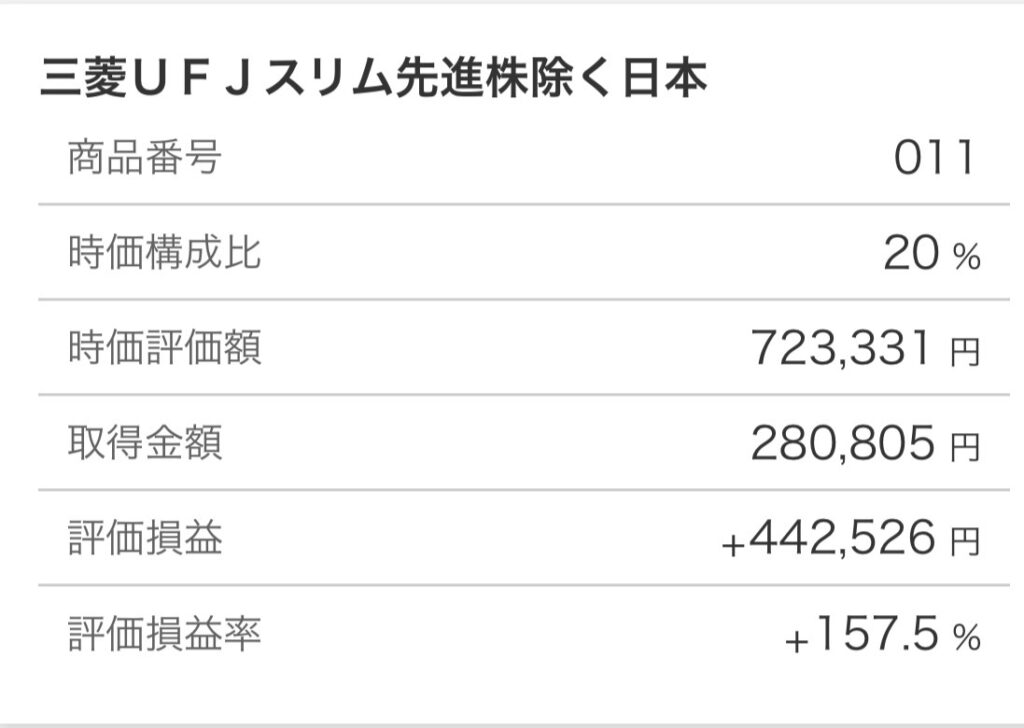Select the 時価評価額 label
This screenshot has width=1024, height=728.
tap(164, 349)
